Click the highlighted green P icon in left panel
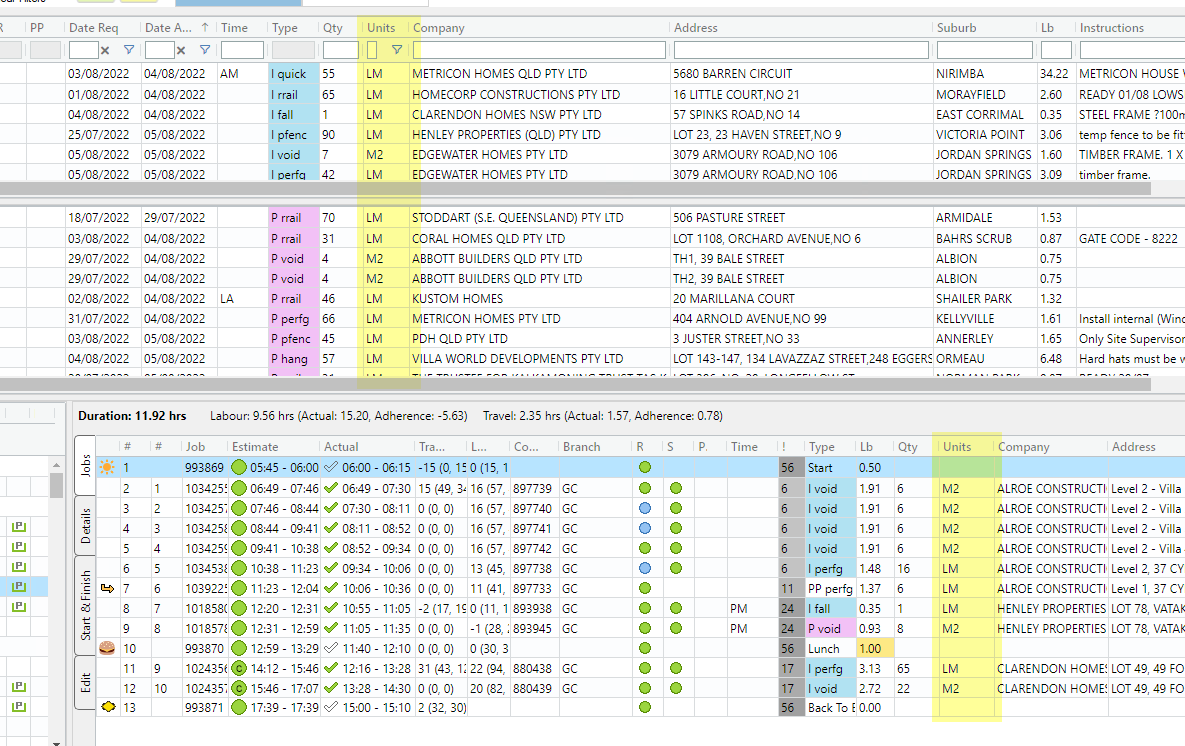This screenshot has width=1185, height=746. pyautogui.click(x=19, y=587)
